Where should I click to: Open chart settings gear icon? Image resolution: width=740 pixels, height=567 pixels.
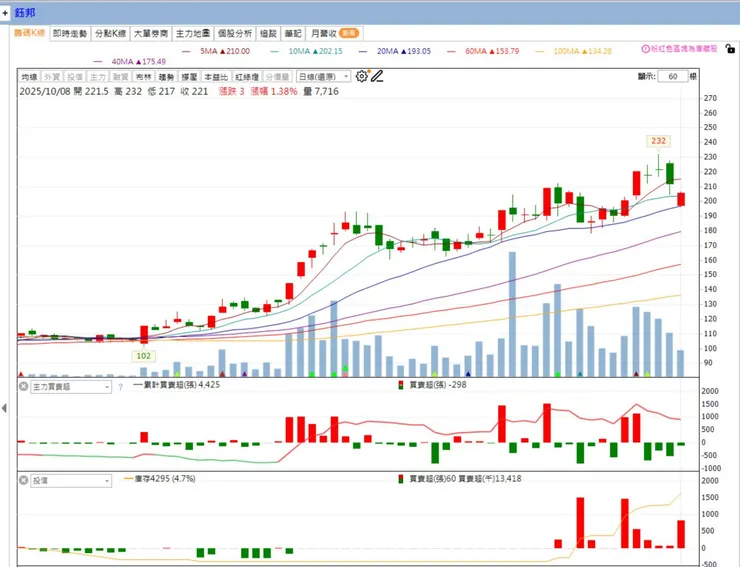(362, 76)
